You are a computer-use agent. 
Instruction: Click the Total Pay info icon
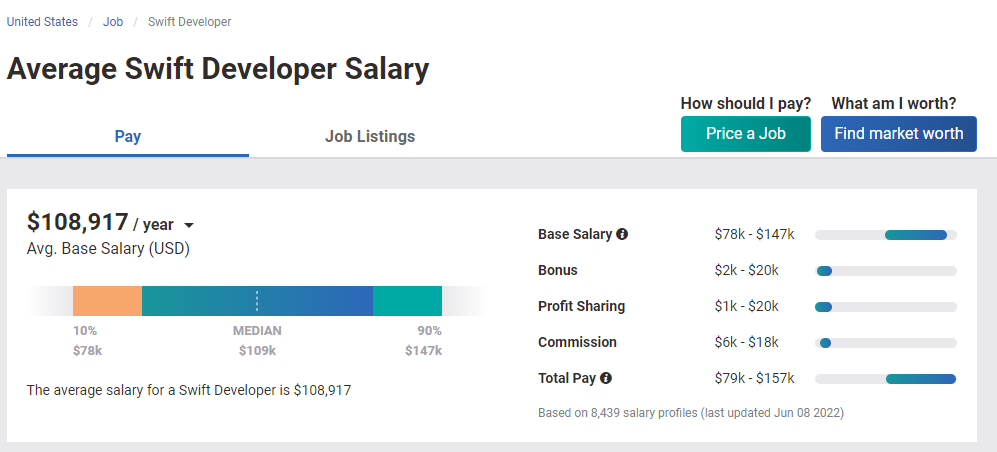606,378
